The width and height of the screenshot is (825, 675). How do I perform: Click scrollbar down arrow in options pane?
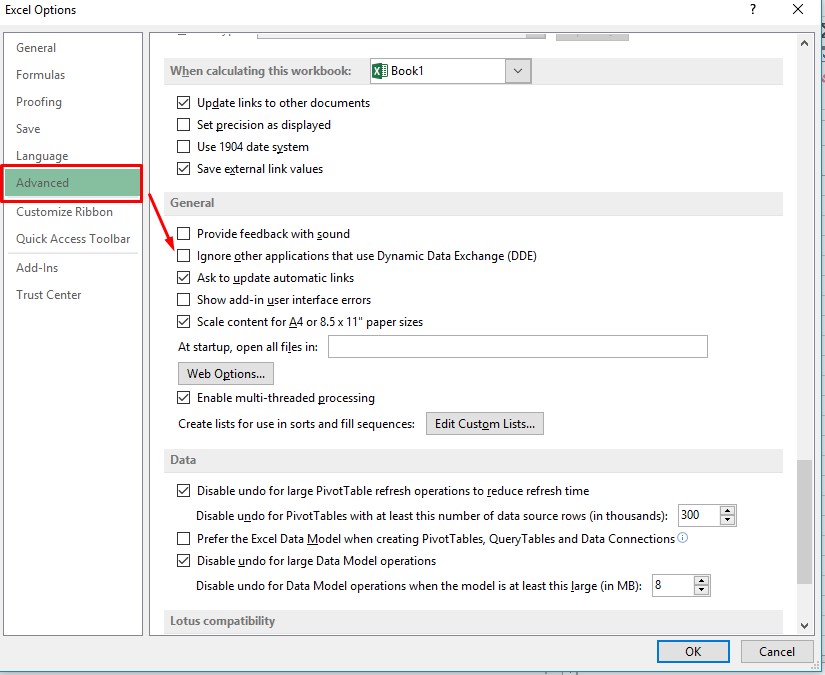[x=804, y=626]
